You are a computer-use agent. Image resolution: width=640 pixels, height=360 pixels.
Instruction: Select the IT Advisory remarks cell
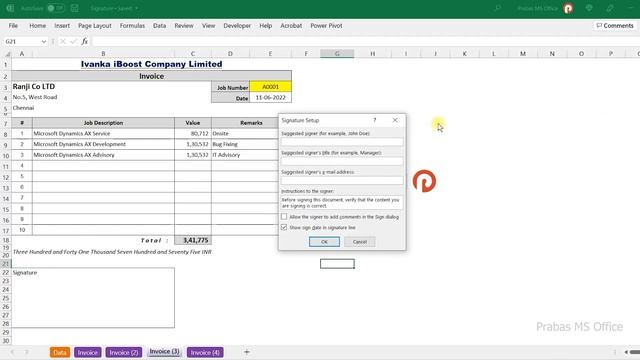245,155
